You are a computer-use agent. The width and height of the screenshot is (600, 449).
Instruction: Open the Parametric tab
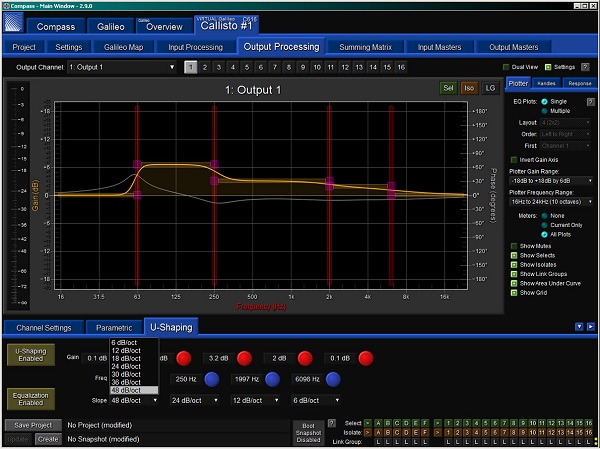point(114,328)
